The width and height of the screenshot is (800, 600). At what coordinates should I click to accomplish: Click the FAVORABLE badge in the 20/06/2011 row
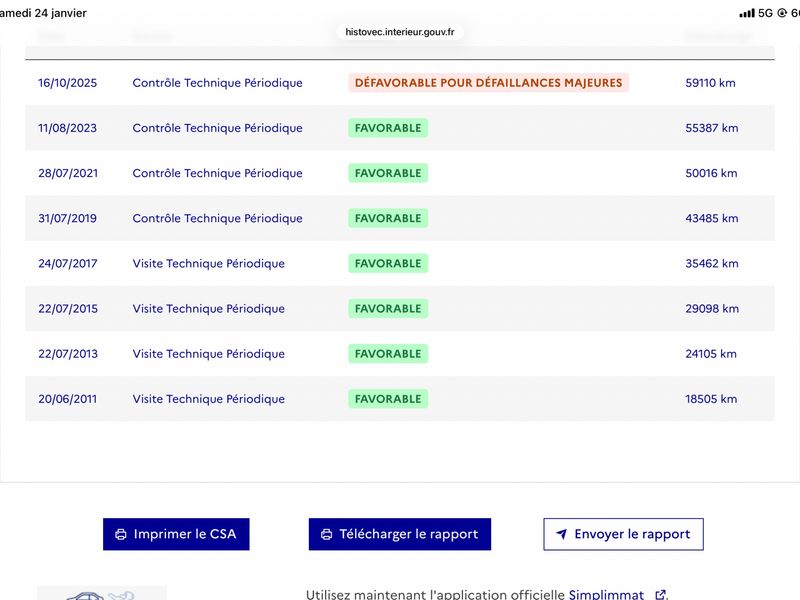click(388, 399)
